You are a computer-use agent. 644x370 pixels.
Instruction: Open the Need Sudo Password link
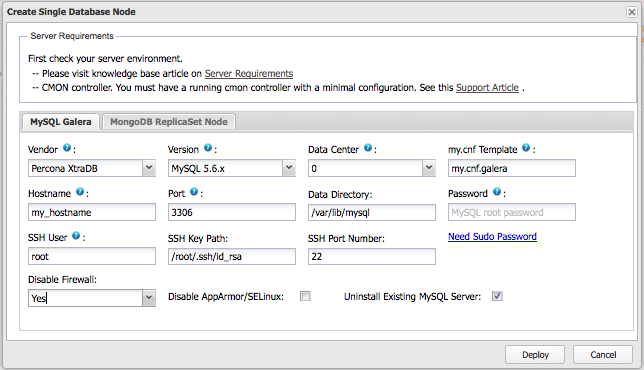pos(492,237)
